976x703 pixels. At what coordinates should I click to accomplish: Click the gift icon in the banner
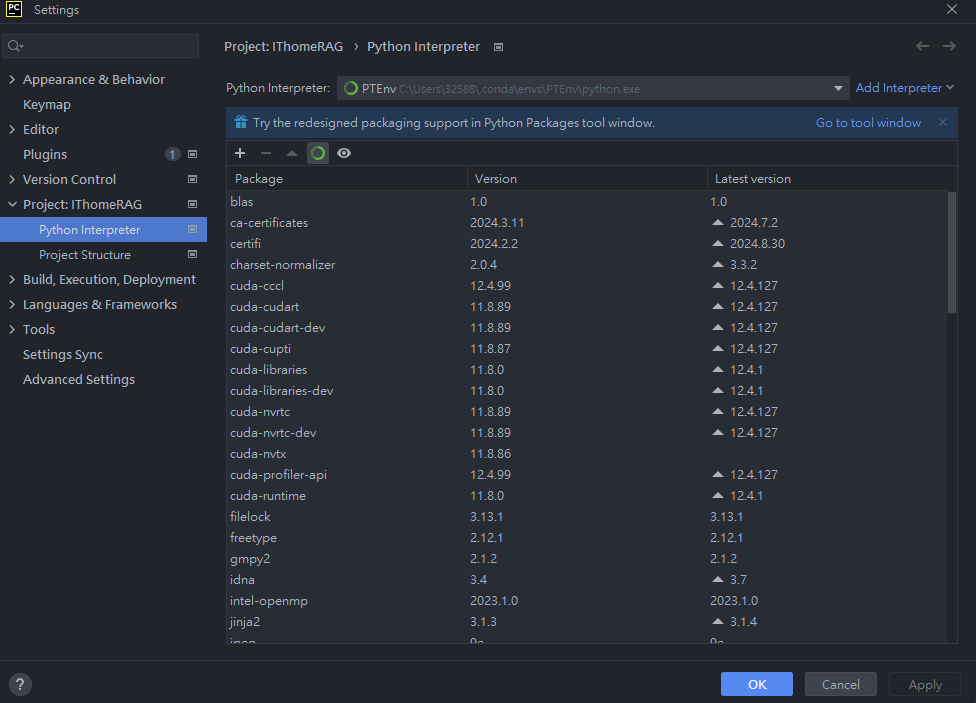[x=241, y=122]
